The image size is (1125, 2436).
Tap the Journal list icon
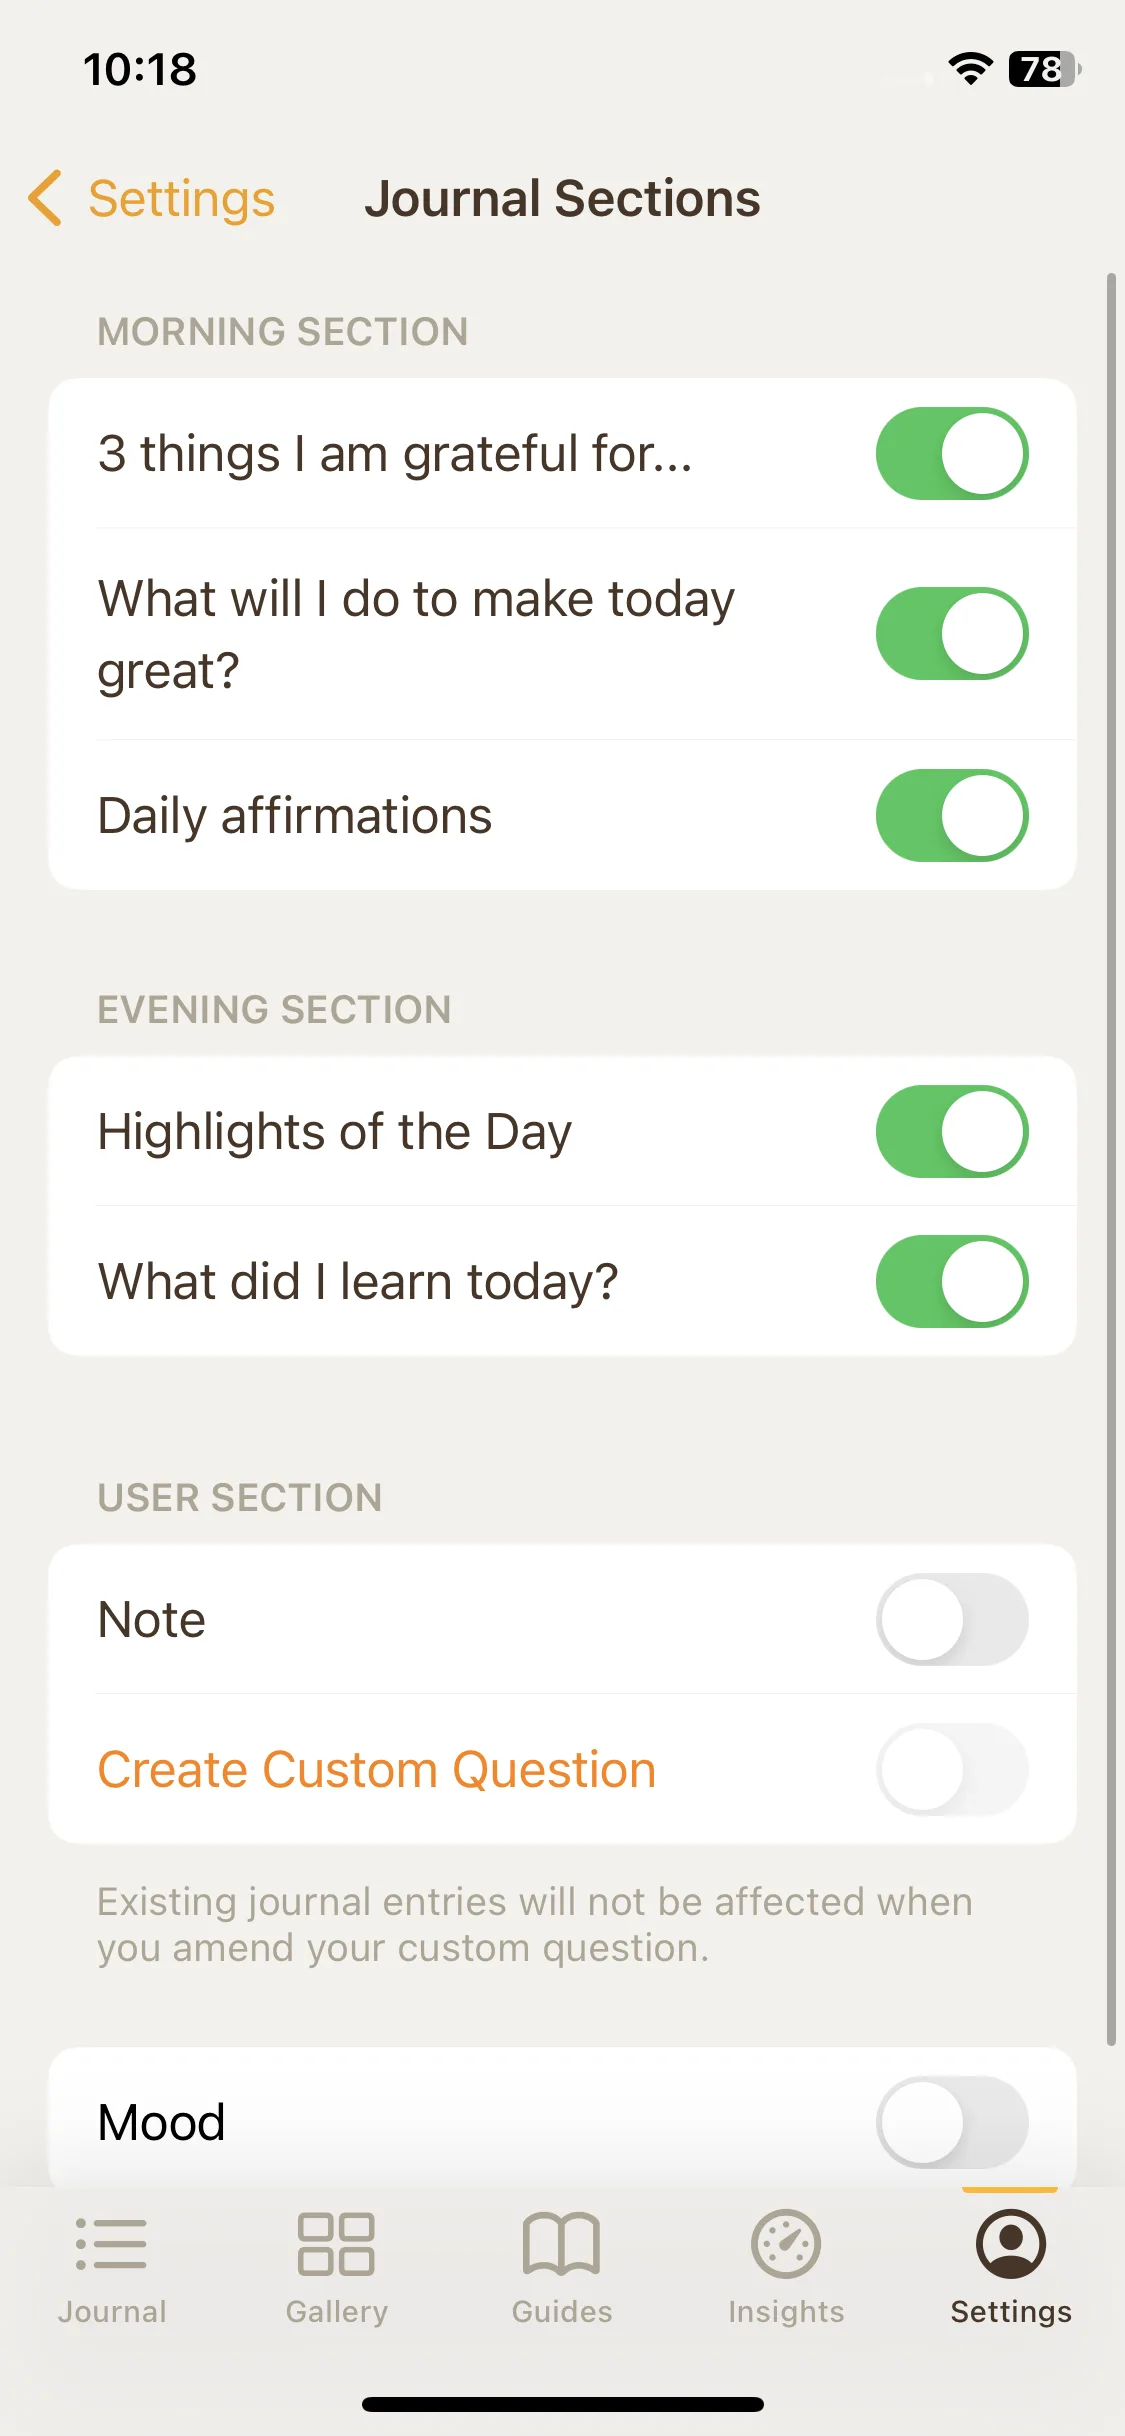coord(111,2243)
